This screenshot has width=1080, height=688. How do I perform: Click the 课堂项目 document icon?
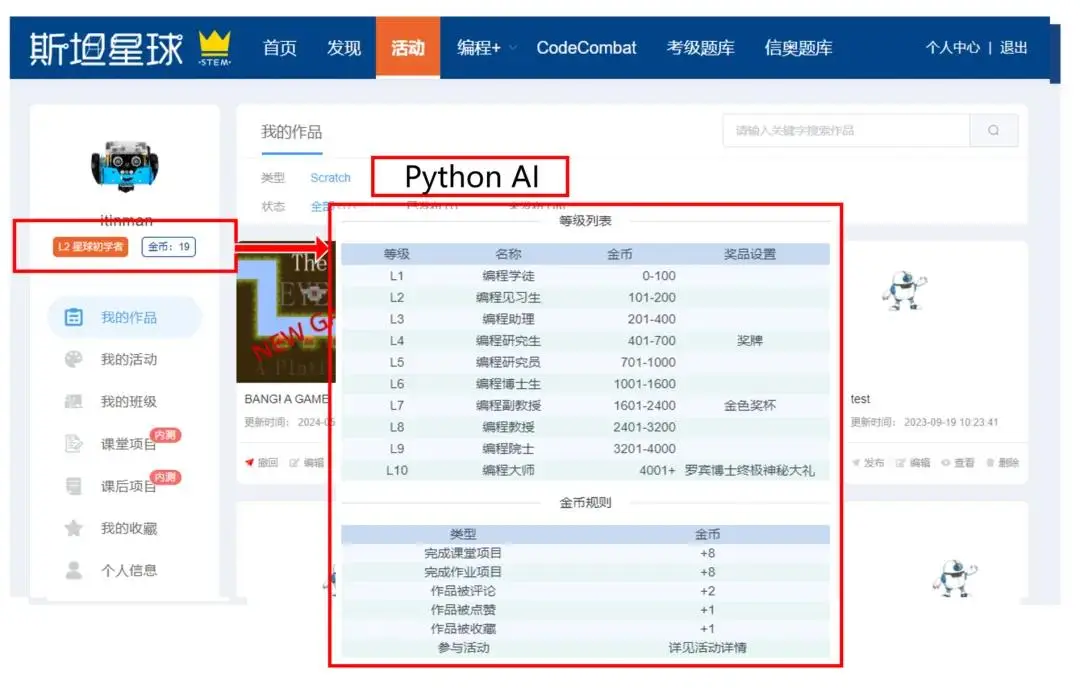coord(74,444)
